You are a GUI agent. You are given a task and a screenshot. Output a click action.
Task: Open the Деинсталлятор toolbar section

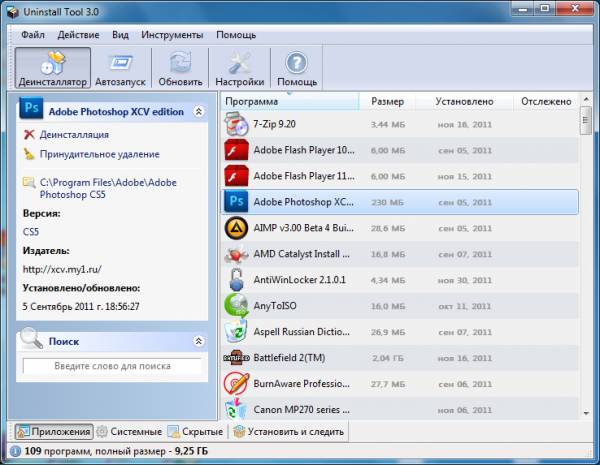coord(53,68)
